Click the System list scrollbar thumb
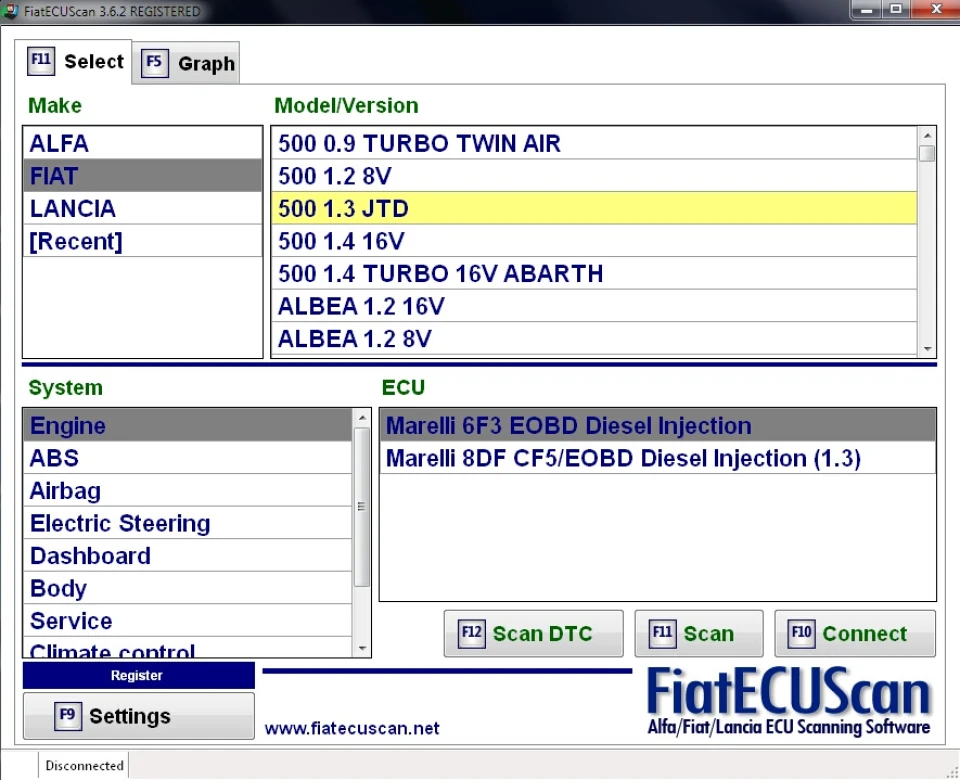This screenshot has width=960, height=780. click(x=362, y=507)
